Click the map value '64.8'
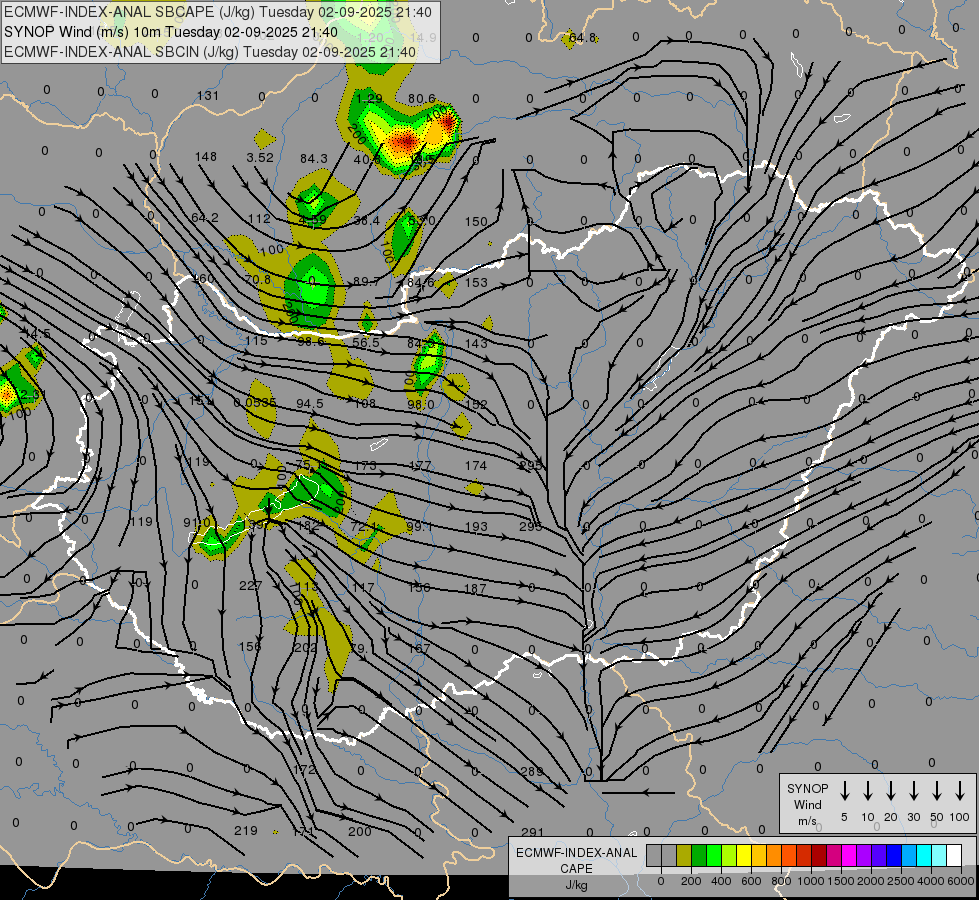 pyautogui.click(x=583, y=38)
